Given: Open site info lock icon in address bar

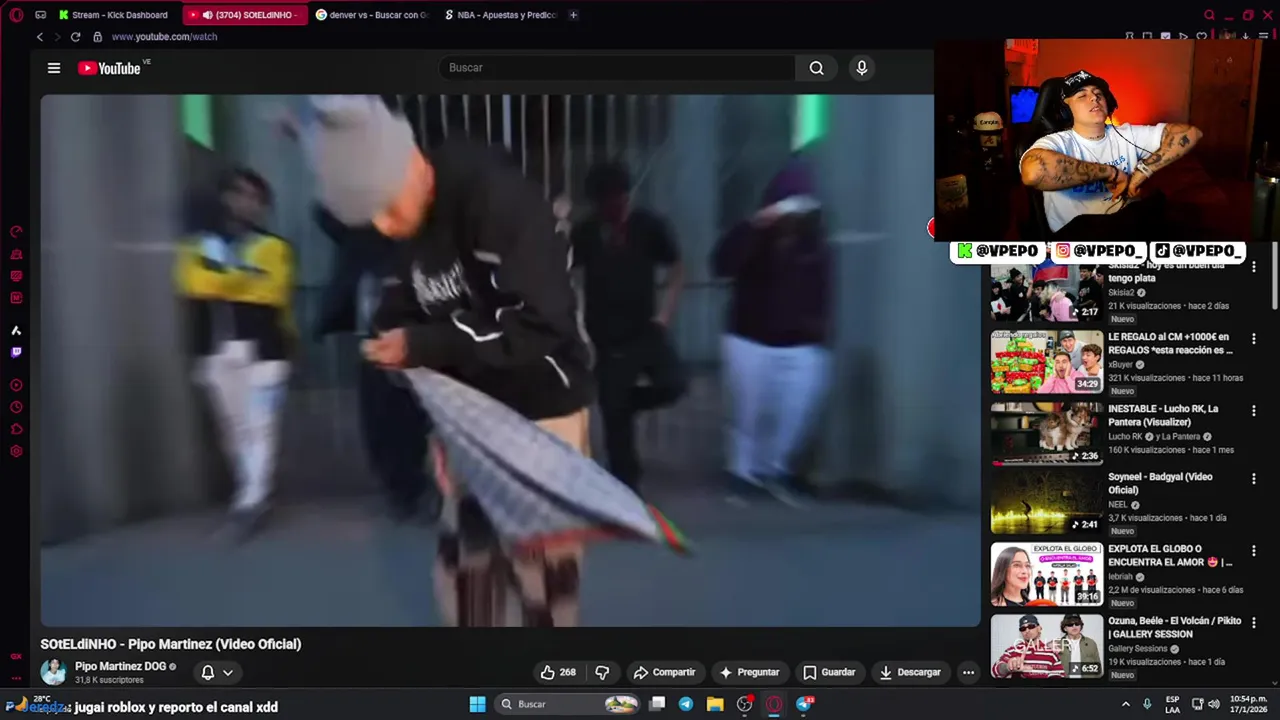Looking at the screenshot, I should (x=97, y=37).
